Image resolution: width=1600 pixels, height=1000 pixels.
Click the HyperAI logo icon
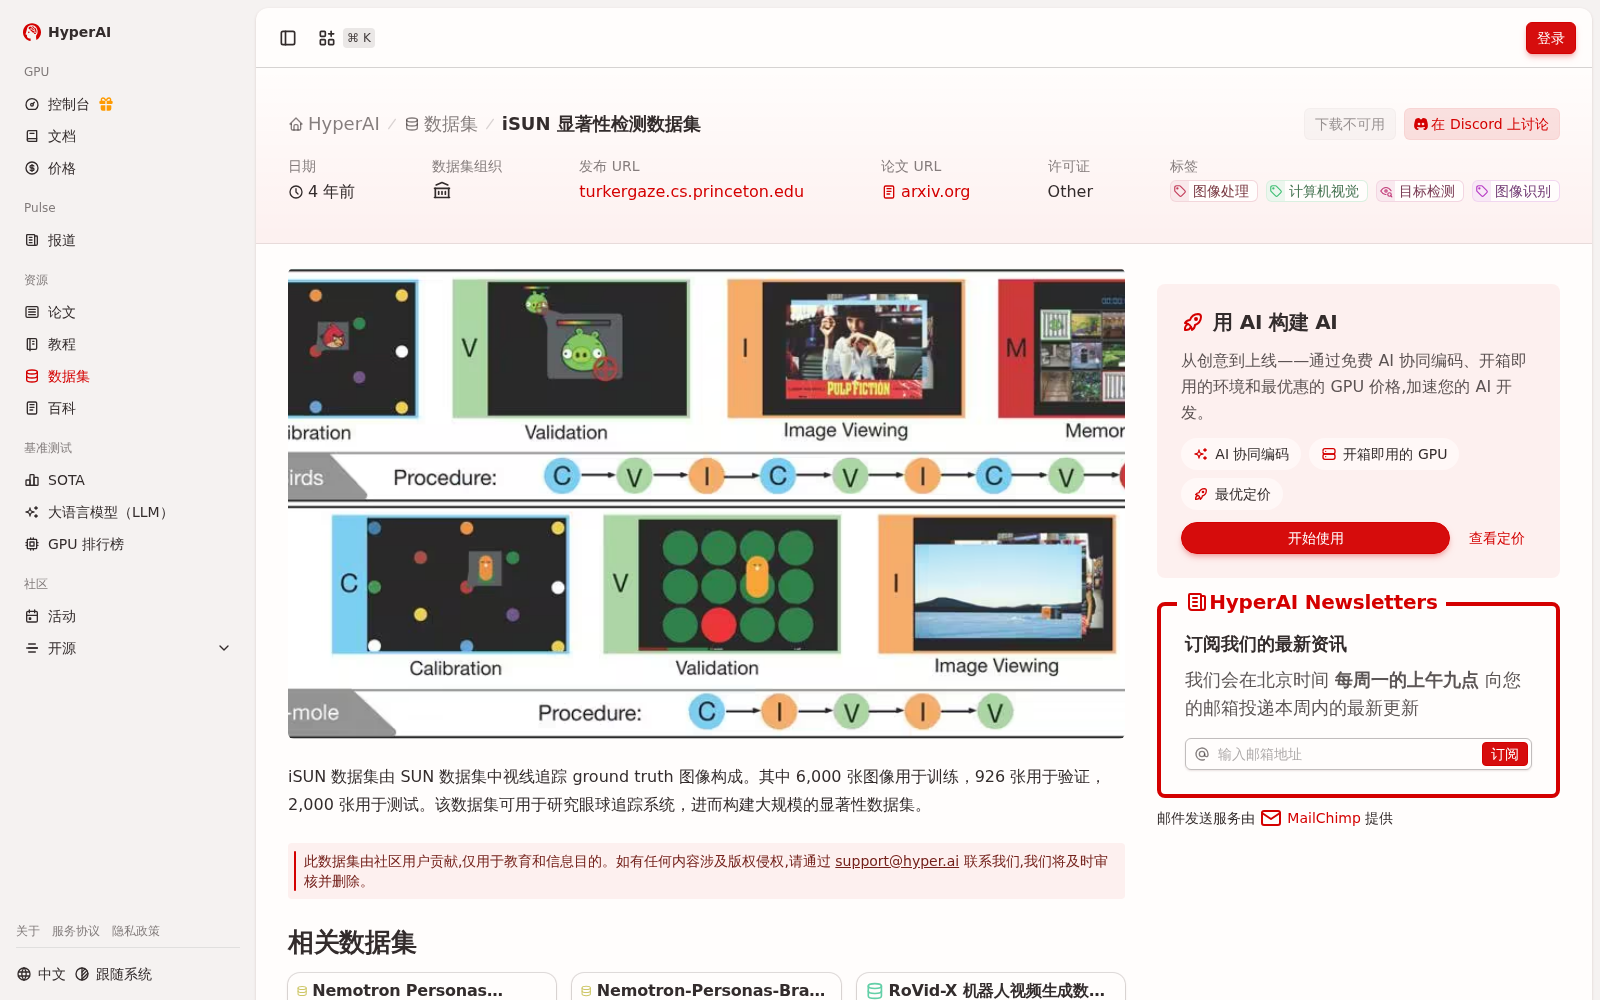(x=32, y=32)
